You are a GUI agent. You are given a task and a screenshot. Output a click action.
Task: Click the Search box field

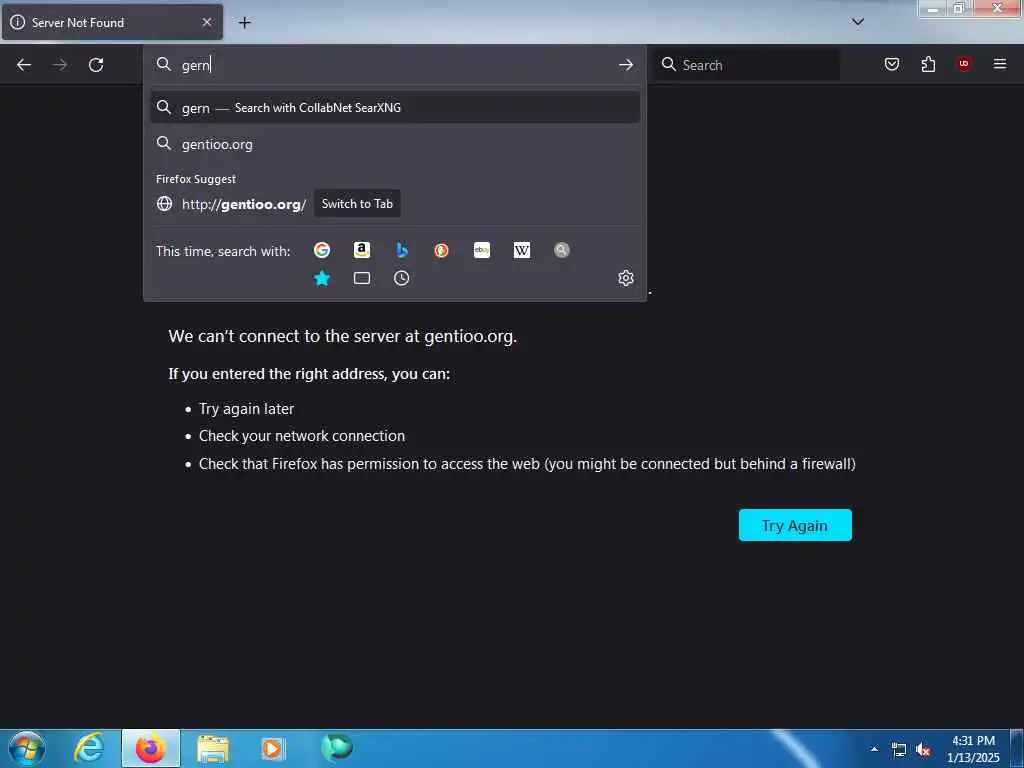coord(748,65)
